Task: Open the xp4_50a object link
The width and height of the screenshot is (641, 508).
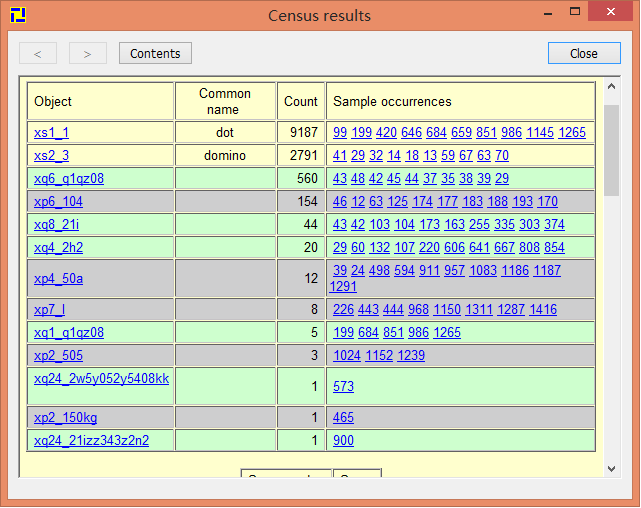Action: point(58,278)
